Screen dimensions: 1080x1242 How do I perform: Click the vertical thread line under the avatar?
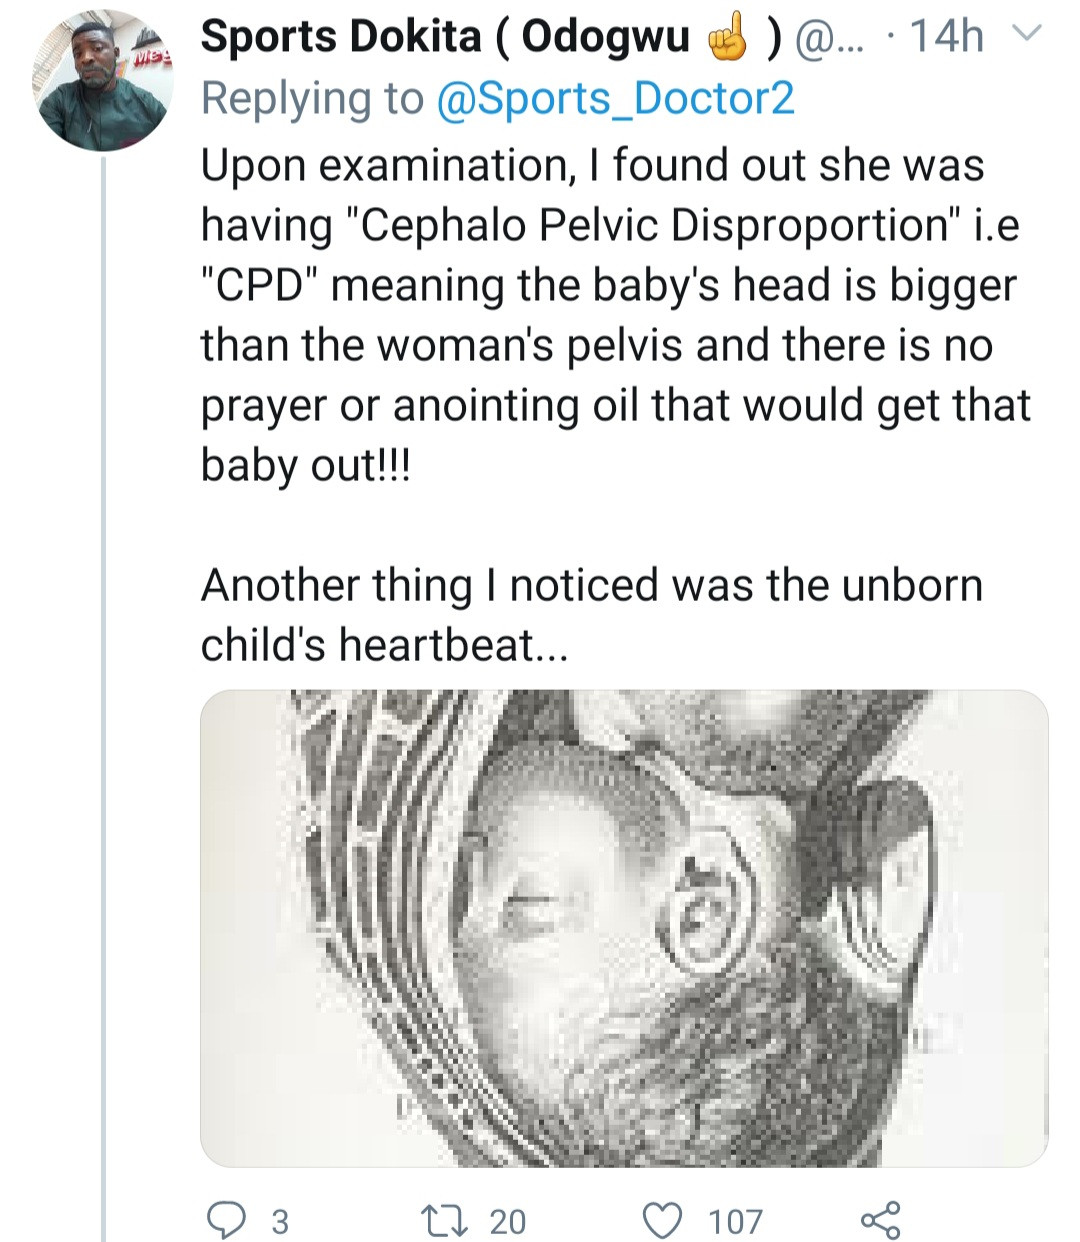pos(103,700)
